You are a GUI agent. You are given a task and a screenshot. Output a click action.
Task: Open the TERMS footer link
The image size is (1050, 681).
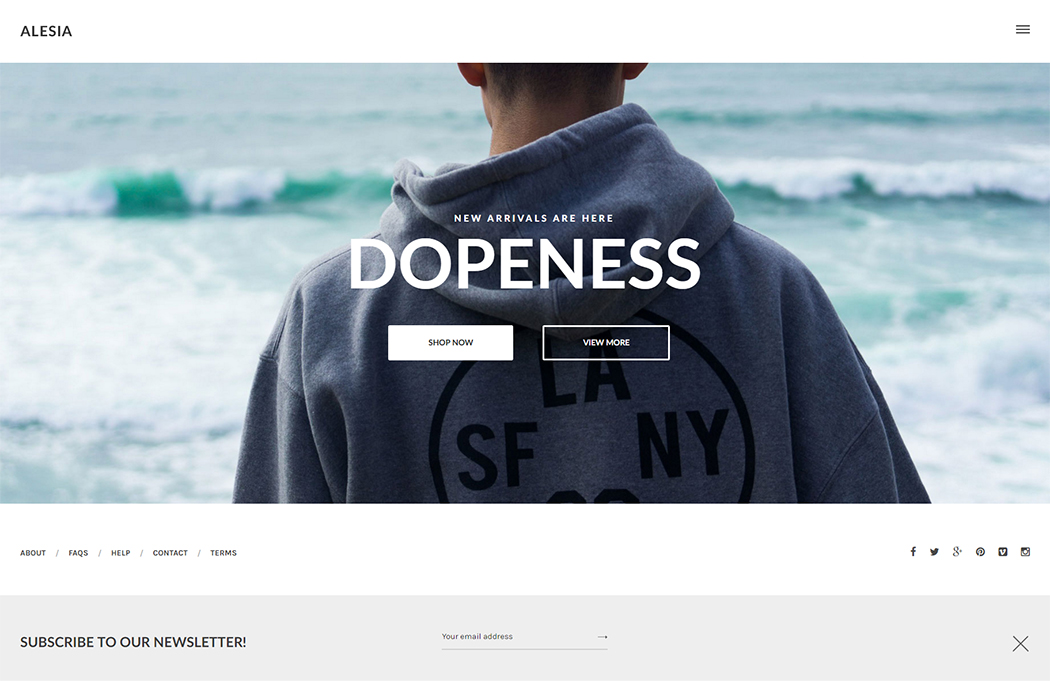coord(224,553)
